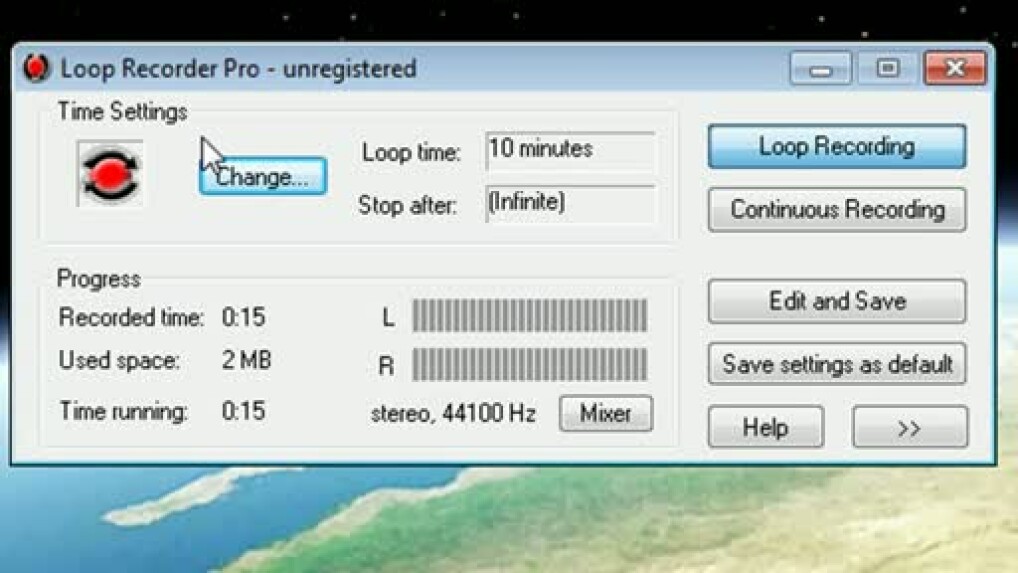
Task: Start Continuous Recording
Action: click(837, 210)
